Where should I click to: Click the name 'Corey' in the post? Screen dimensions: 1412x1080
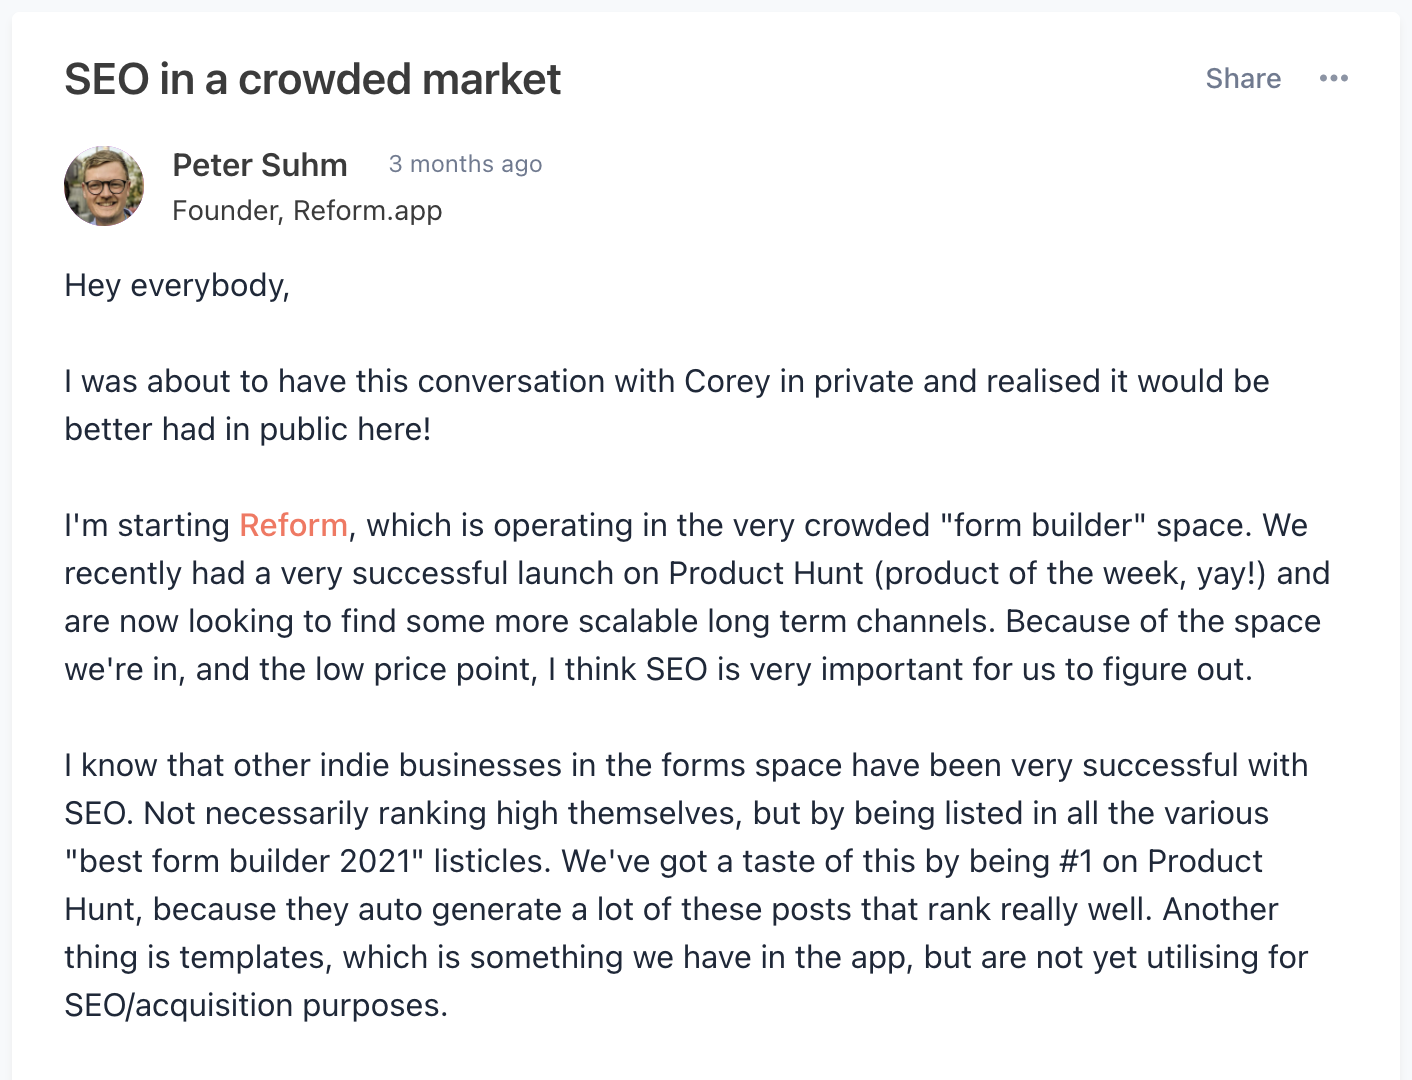click(727, 382)
